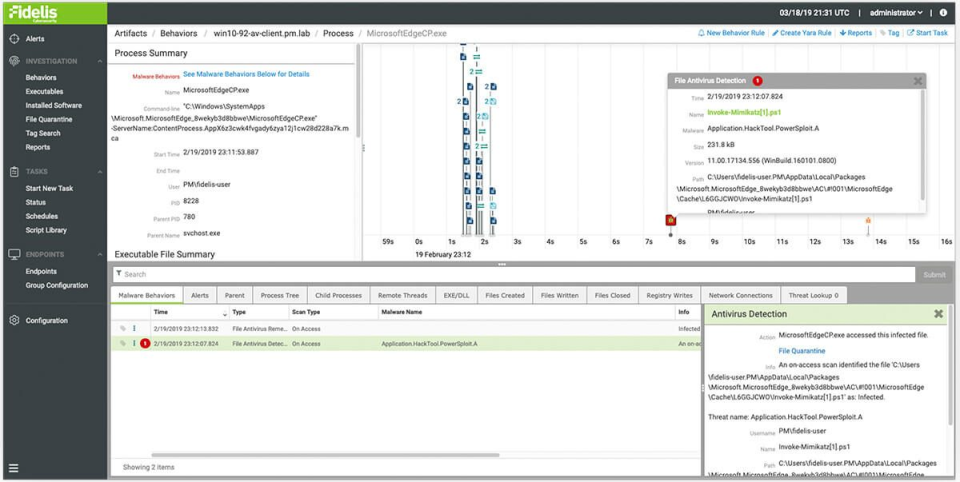Open the Files Created tab

click(x=504, y=295)
